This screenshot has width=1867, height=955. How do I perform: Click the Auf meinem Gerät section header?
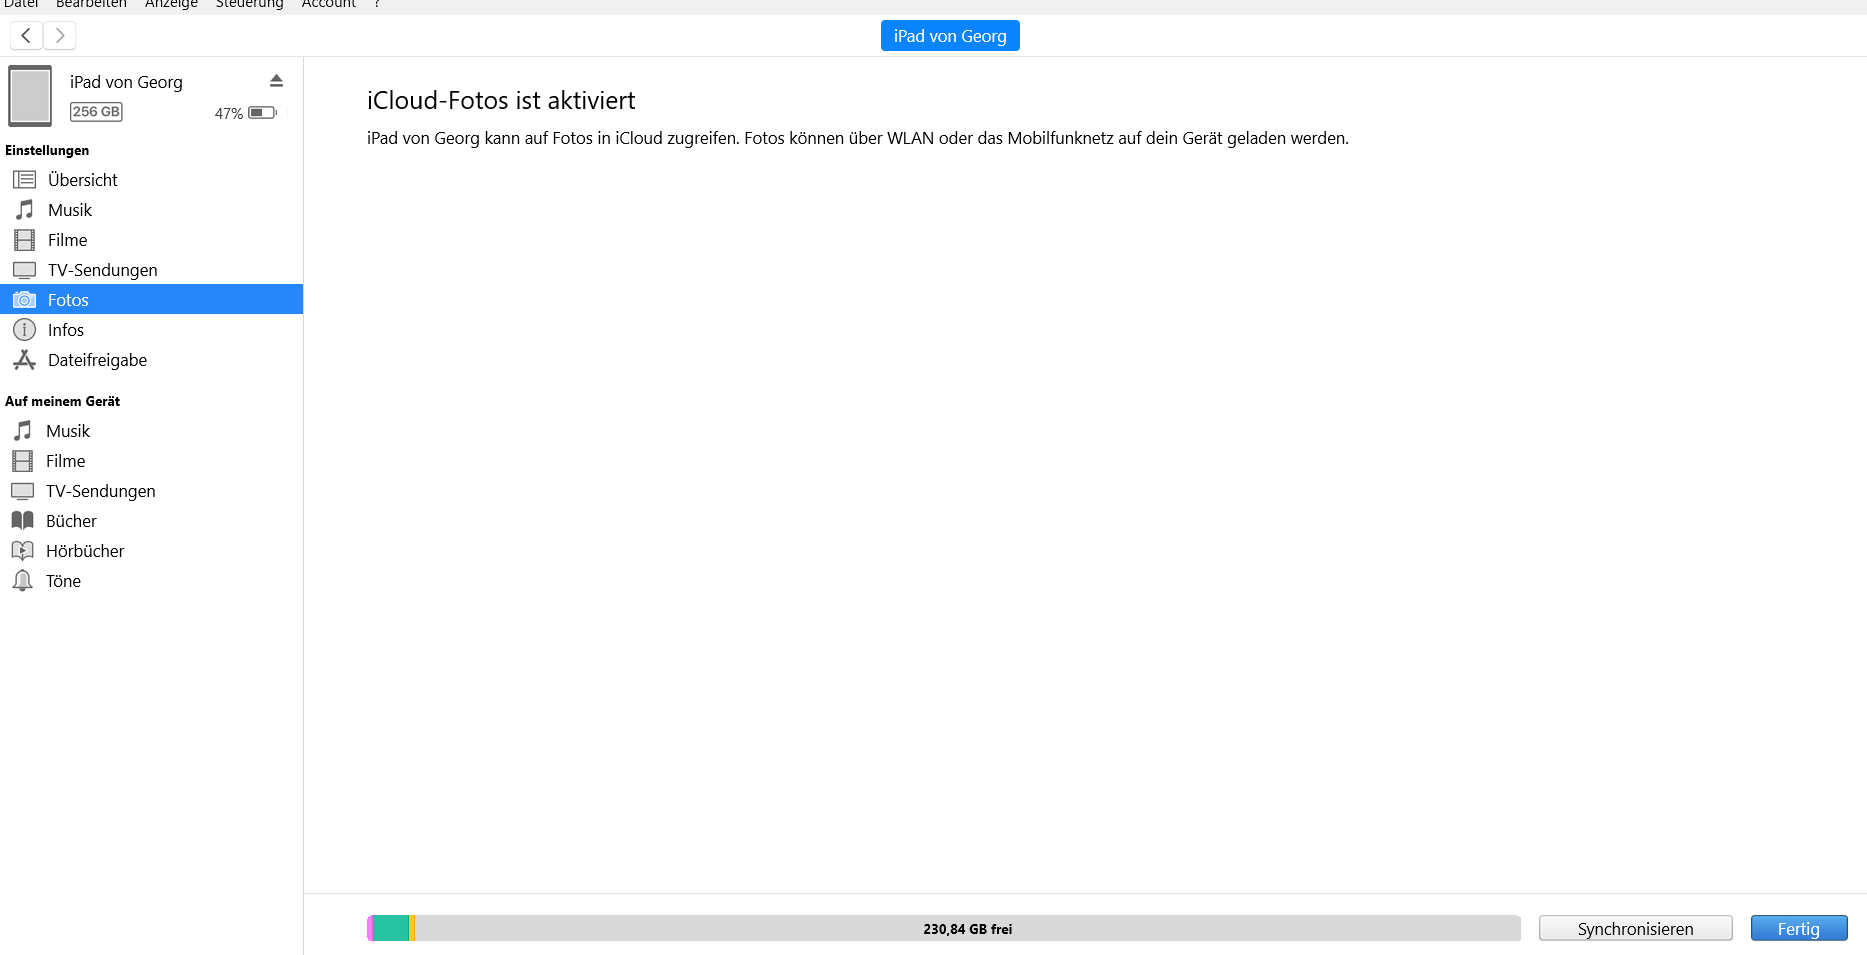click(62, 401)
